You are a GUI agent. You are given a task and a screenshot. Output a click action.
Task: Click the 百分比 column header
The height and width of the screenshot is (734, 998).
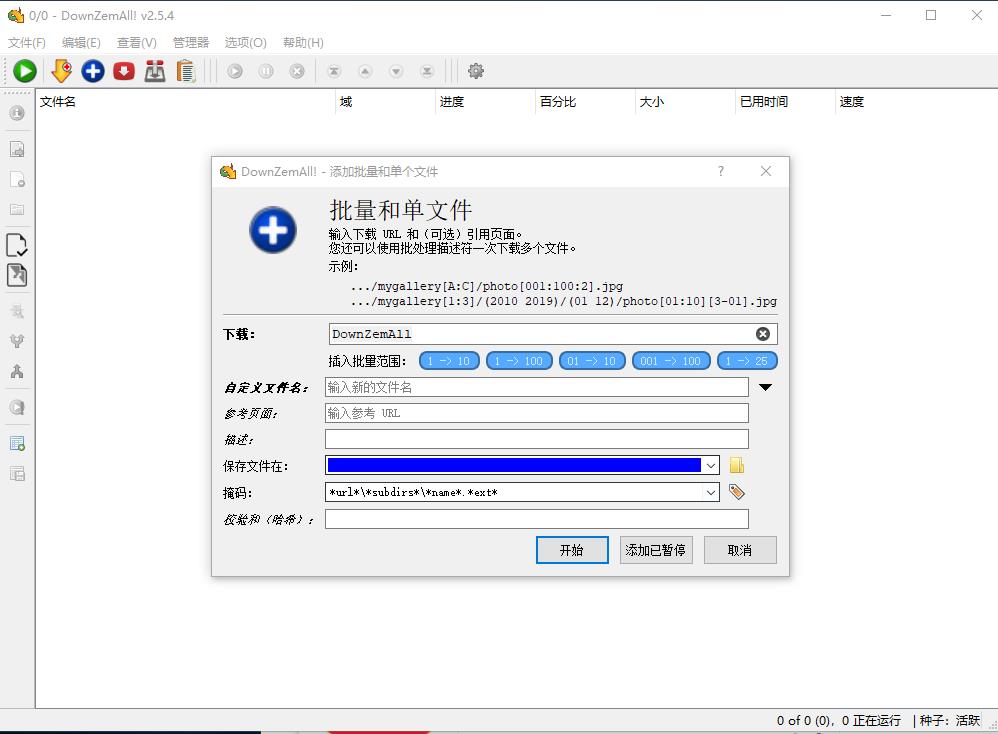click(x=585, y=102)
